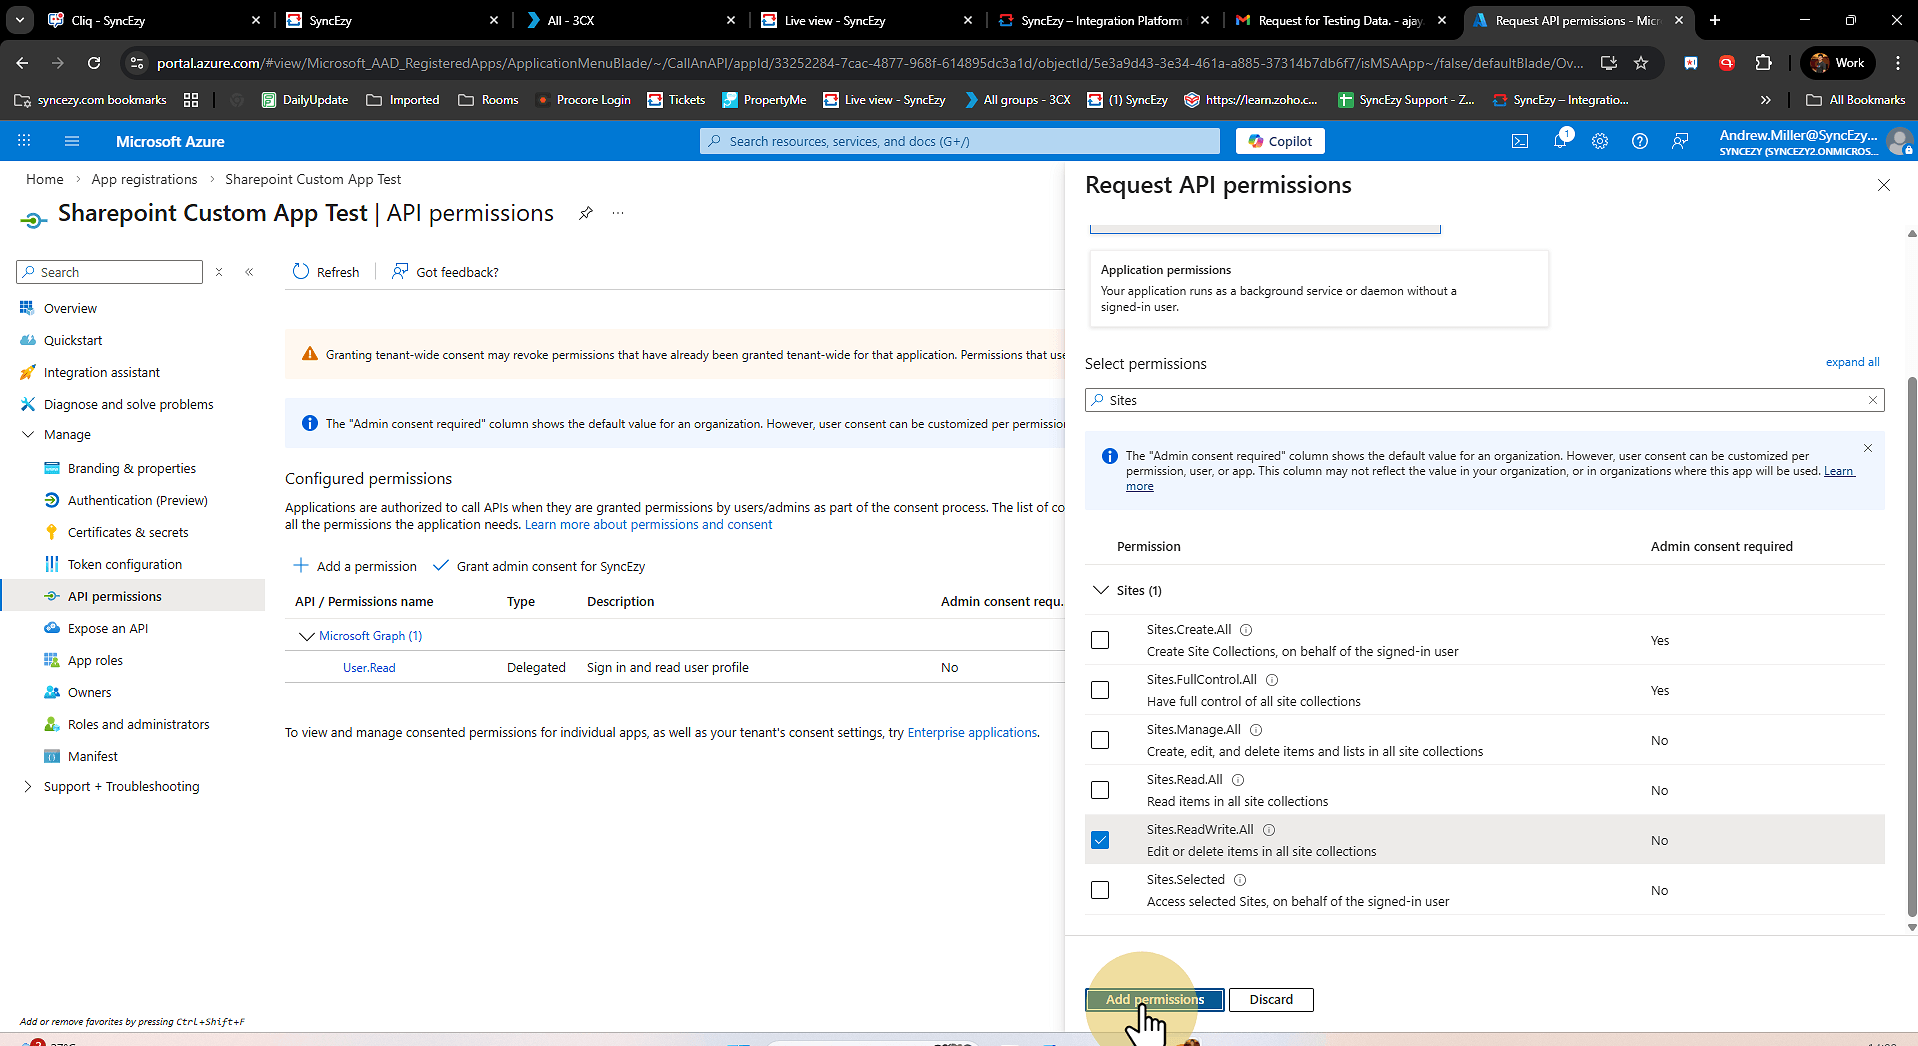
Task: Expand Support + Troubleshooting section
Action: [x=27, y=787]
